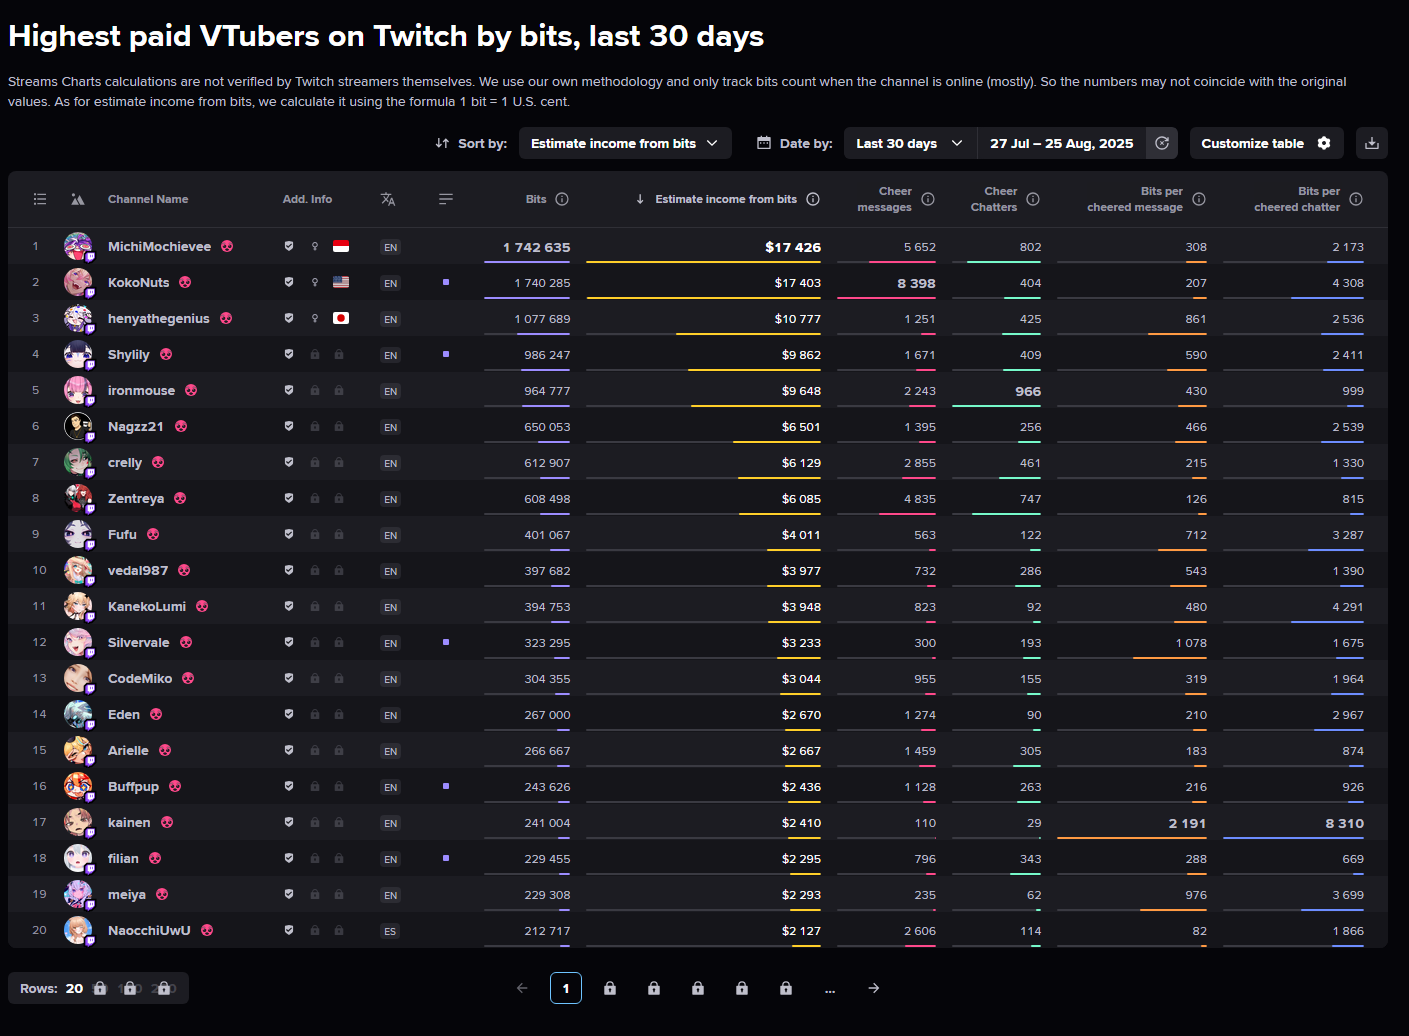This screenshot has height=1036, width=1409.
Task: Sort by the Channel Name column header
Action: 148,199
